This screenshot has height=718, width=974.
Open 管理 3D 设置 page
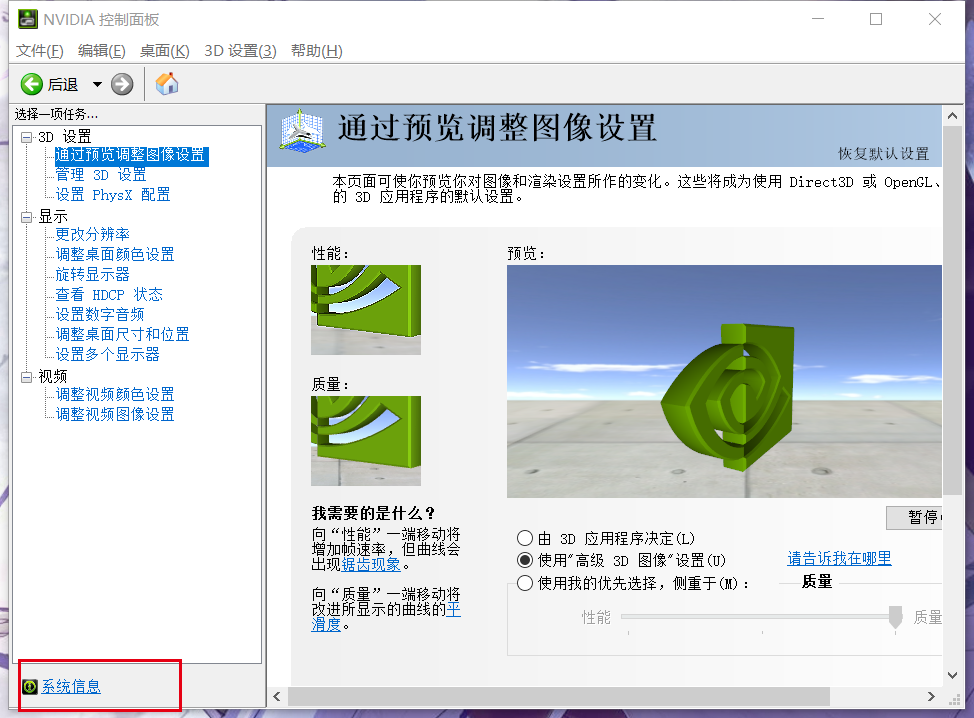[101, 175]
